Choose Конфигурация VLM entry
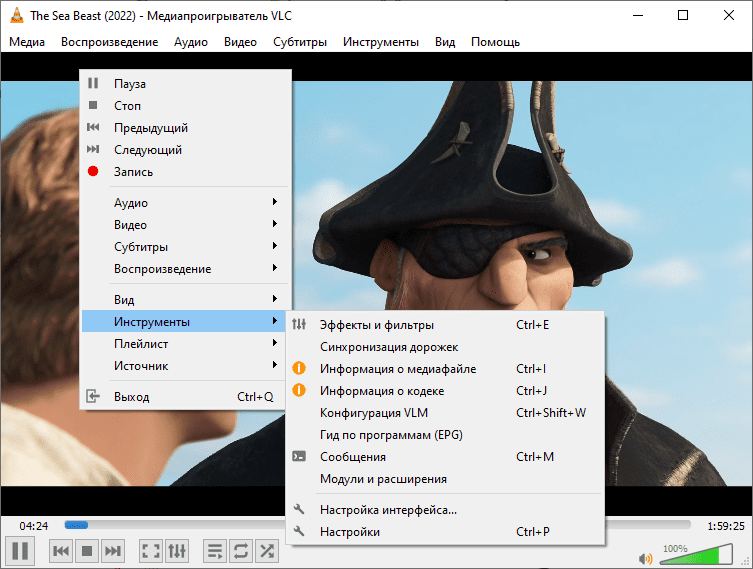 [x=445, y=412]
